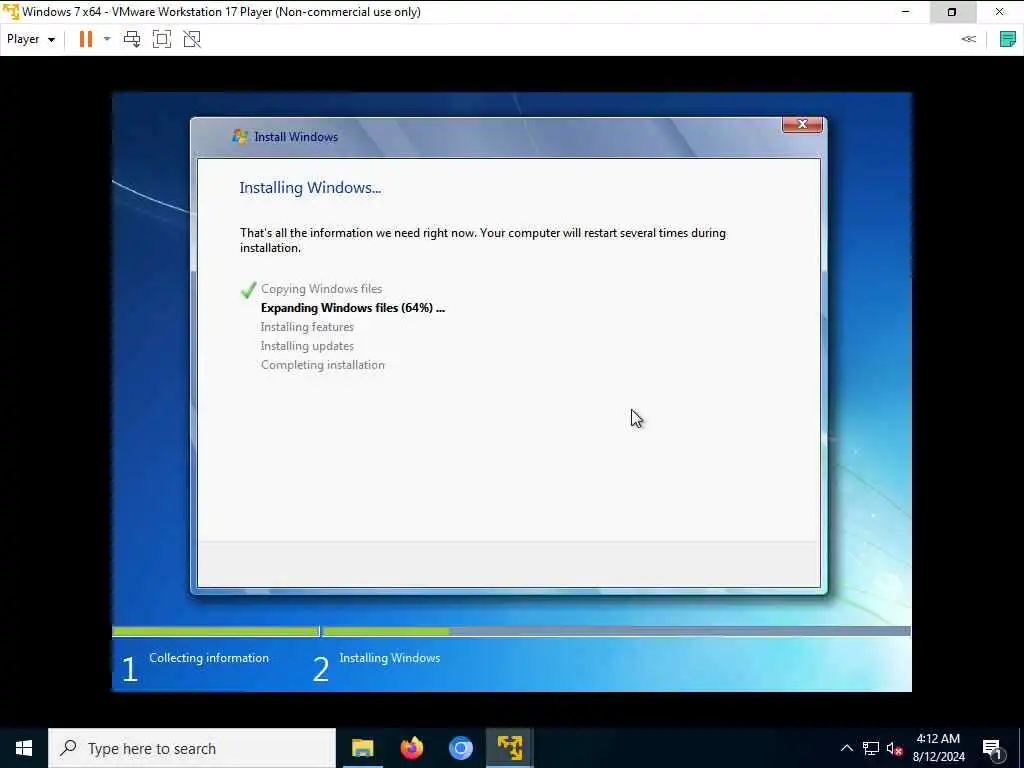Screen dimensions: 1024x768
Task: Click the 'Installing features' step text
Action: pos(307,327)
